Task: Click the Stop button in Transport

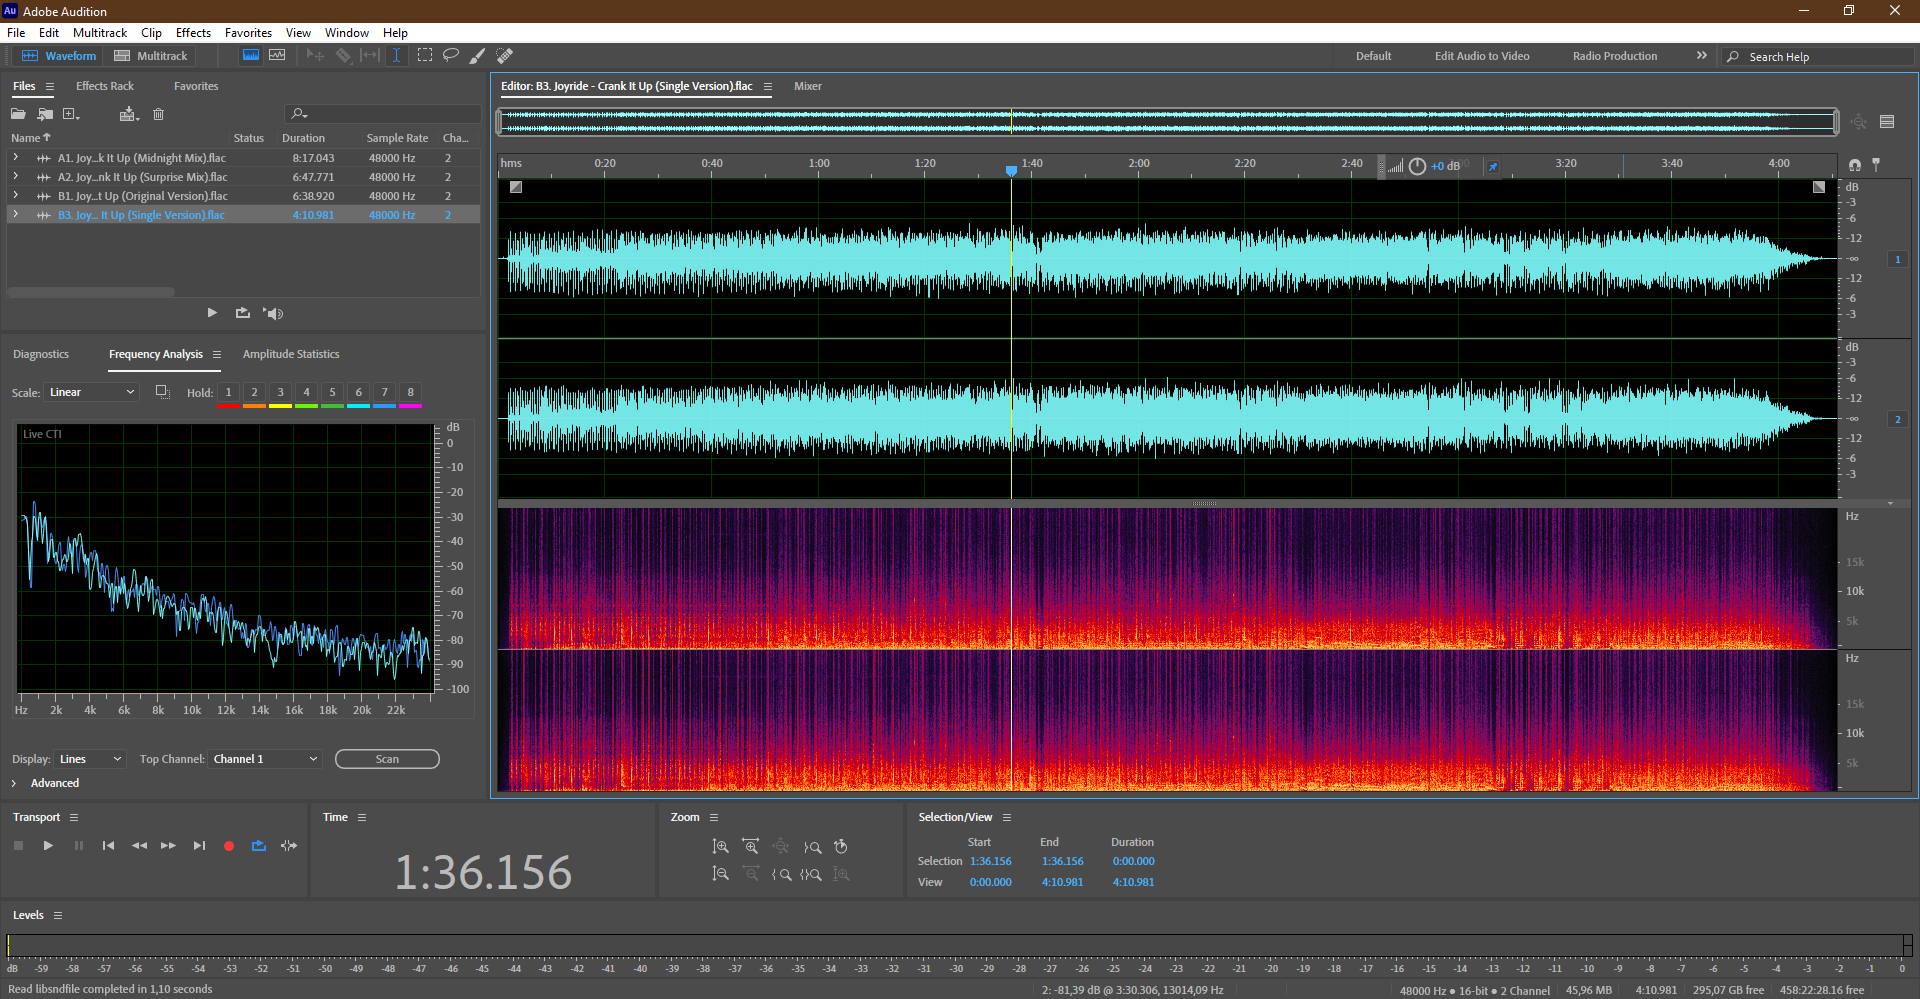Action: 18,846
